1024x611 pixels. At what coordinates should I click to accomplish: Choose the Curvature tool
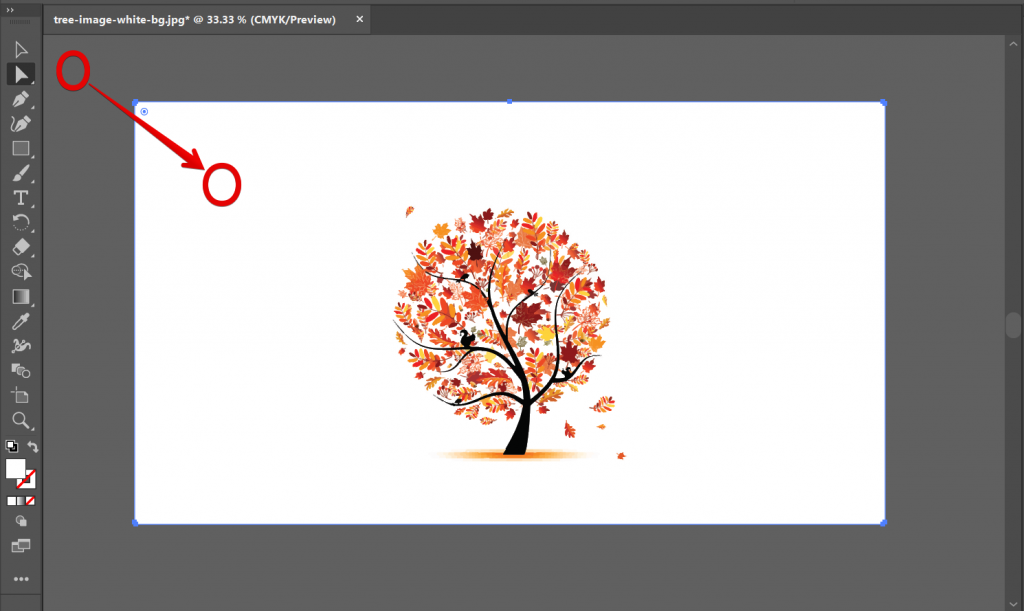tap(21, 123)
